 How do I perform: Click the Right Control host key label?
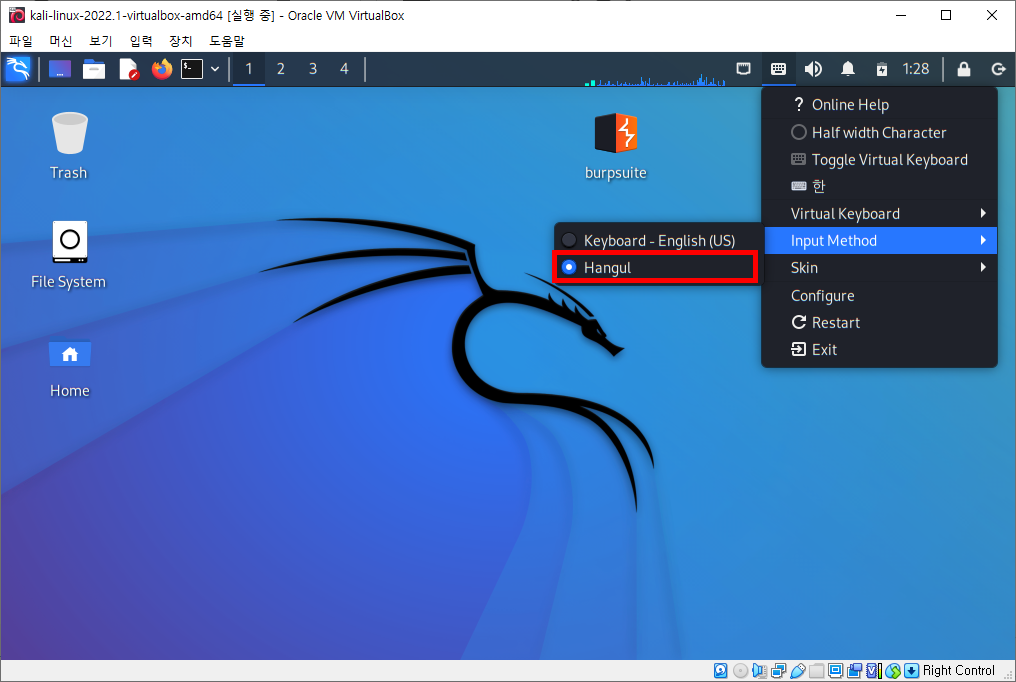(x=958, y=671)
